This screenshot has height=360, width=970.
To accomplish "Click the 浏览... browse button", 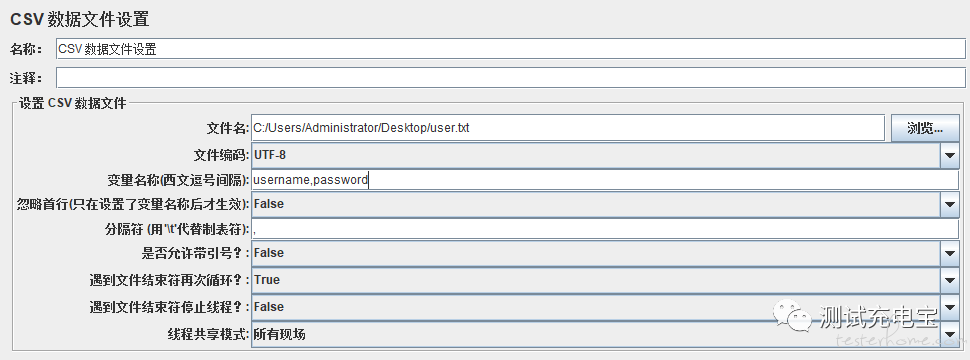I will [x=925, y=128].
